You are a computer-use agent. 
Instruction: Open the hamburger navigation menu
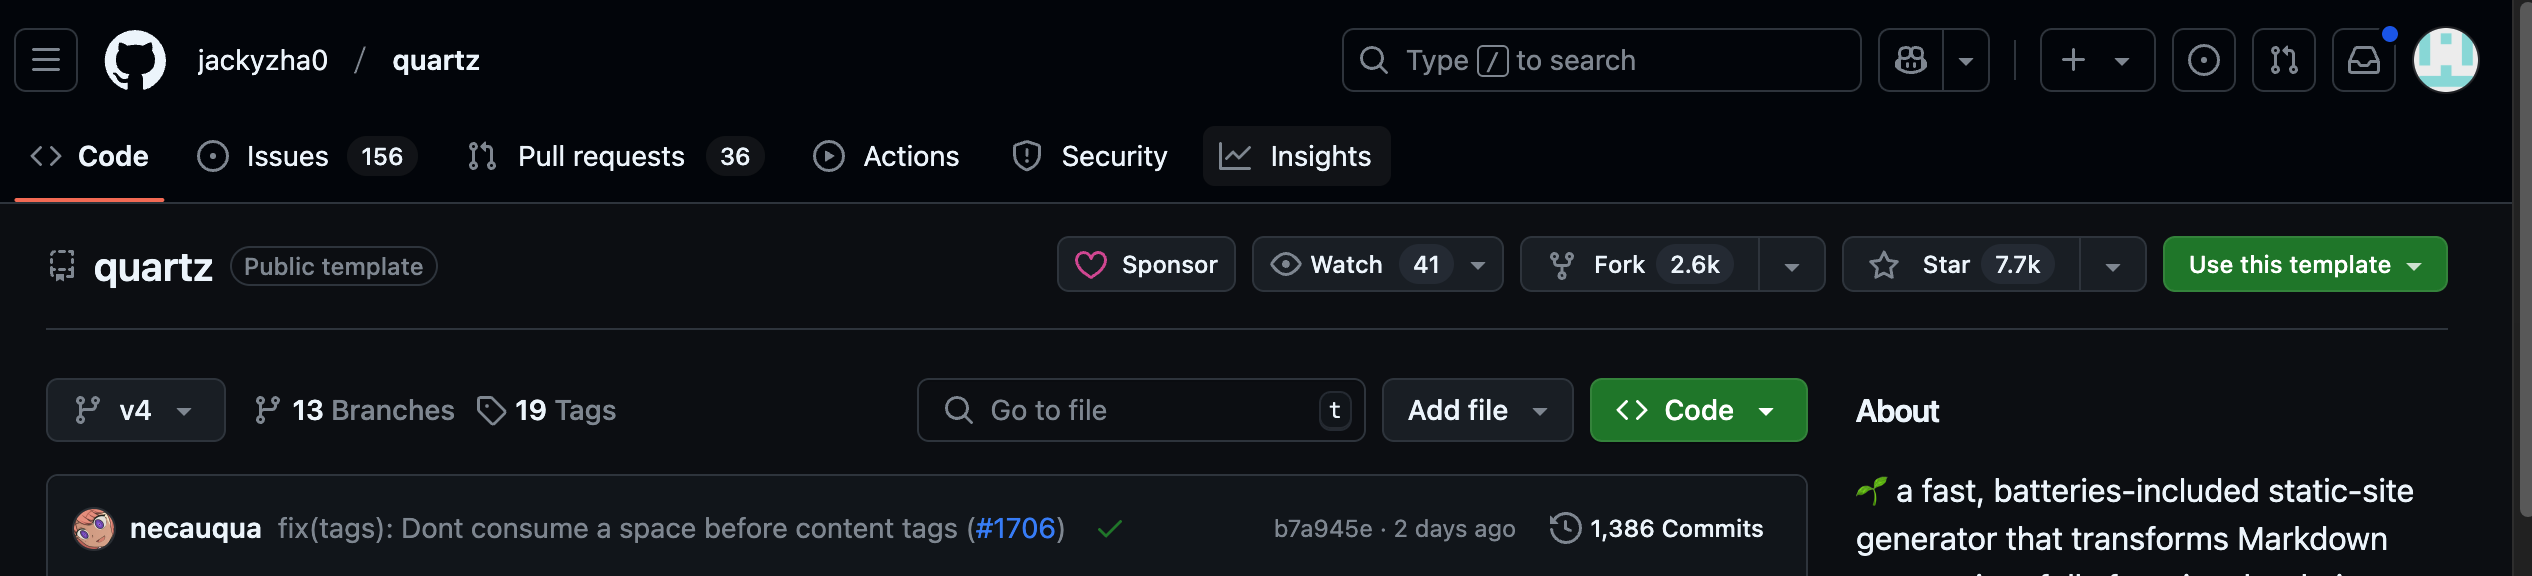(x=46, y=60)
